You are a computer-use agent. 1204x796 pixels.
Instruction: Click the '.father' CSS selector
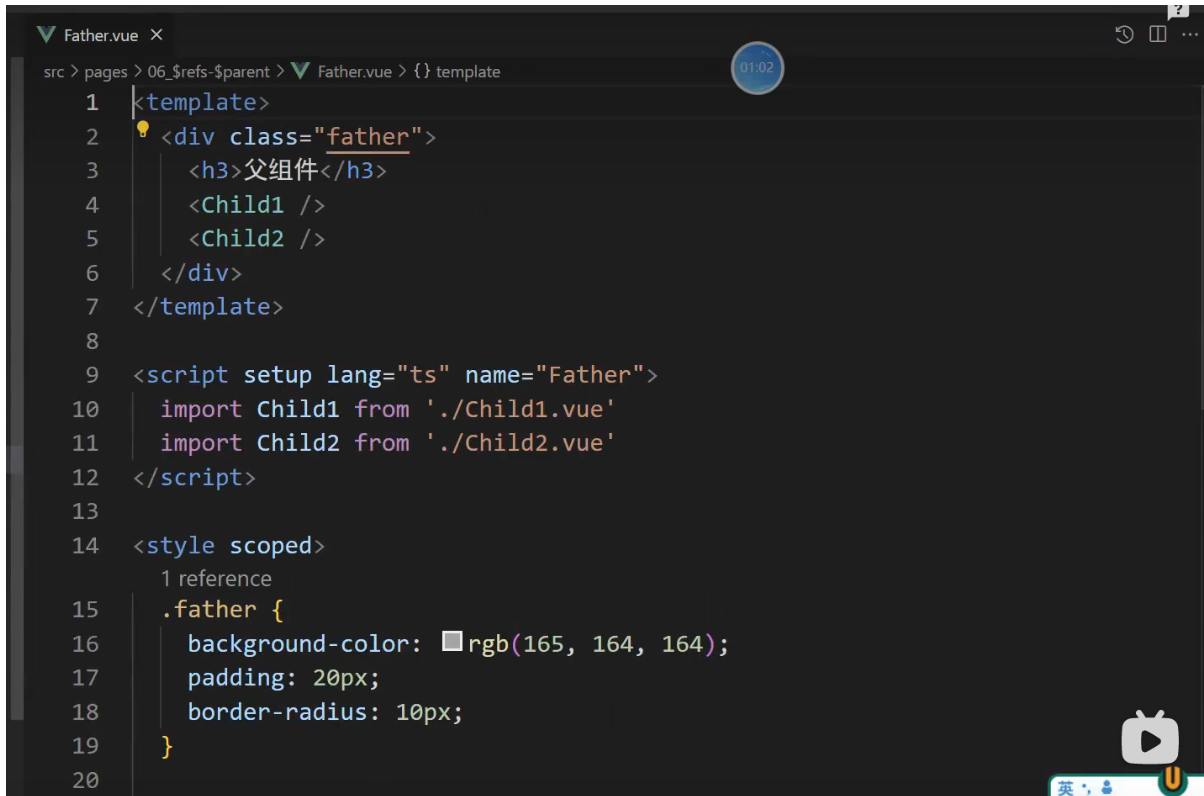pyautogui.click(x=208, y=609)
